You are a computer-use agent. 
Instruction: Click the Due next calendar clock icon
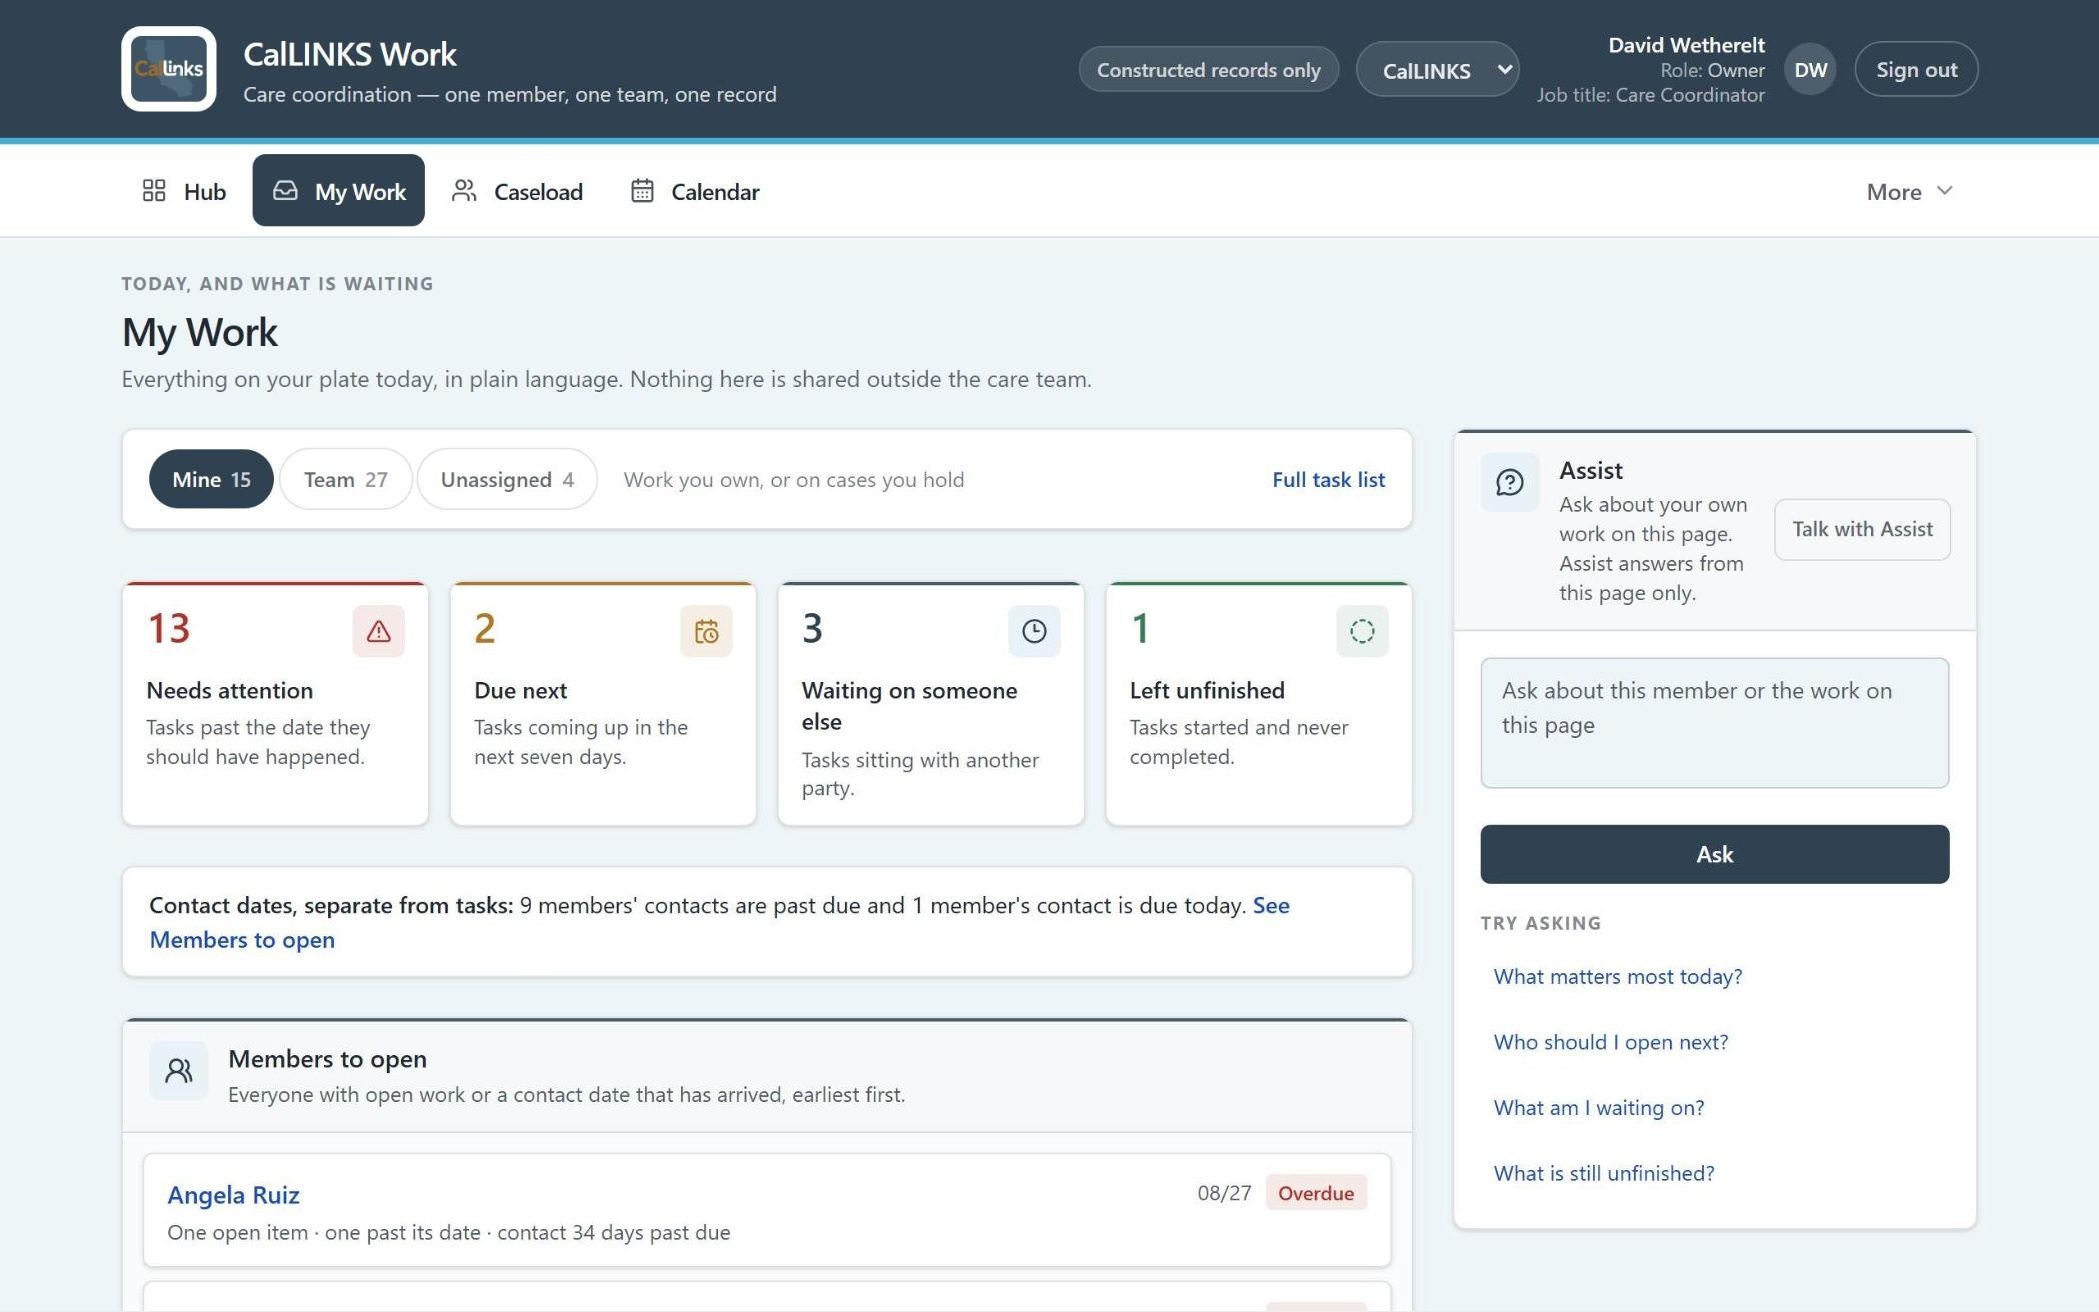point(706,631)
